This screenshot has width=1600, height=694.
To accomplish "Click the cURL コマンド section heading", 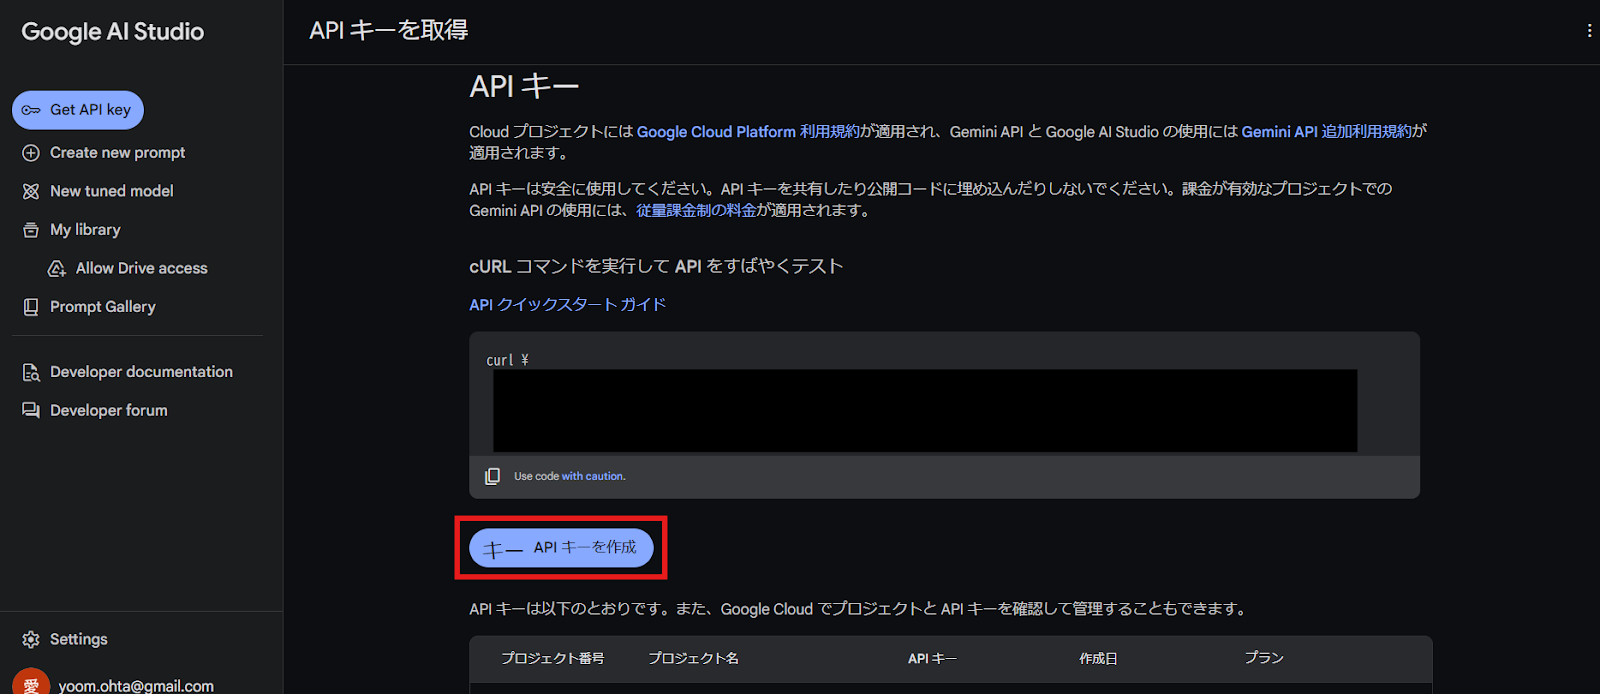I will (x=656, y=266).
